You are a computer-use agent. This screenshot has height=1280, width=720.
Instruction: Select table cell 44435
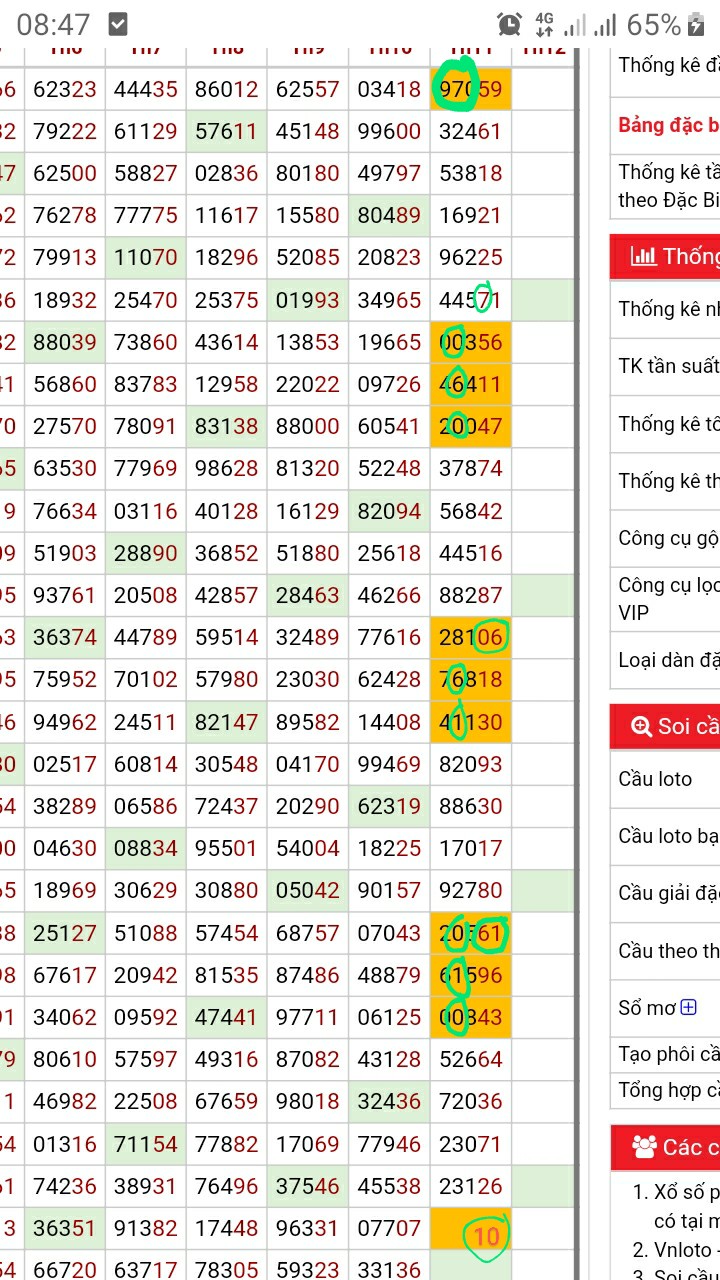[146, 89]
